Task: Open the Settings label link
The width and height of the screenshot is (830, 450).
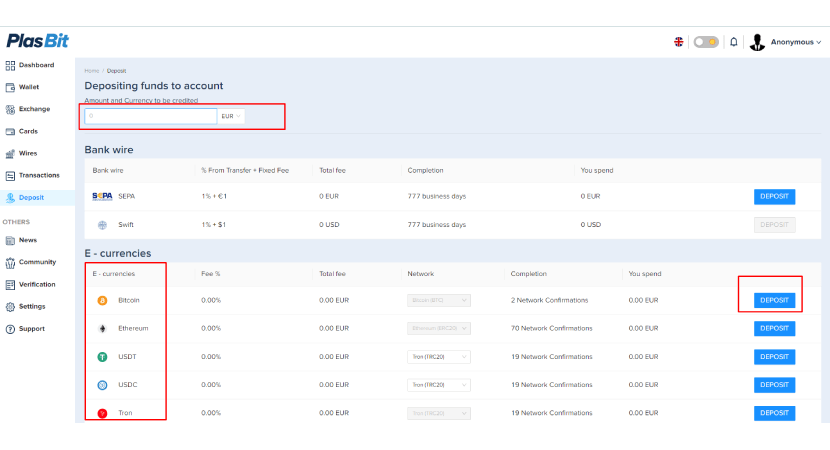Action: point(32,307)
